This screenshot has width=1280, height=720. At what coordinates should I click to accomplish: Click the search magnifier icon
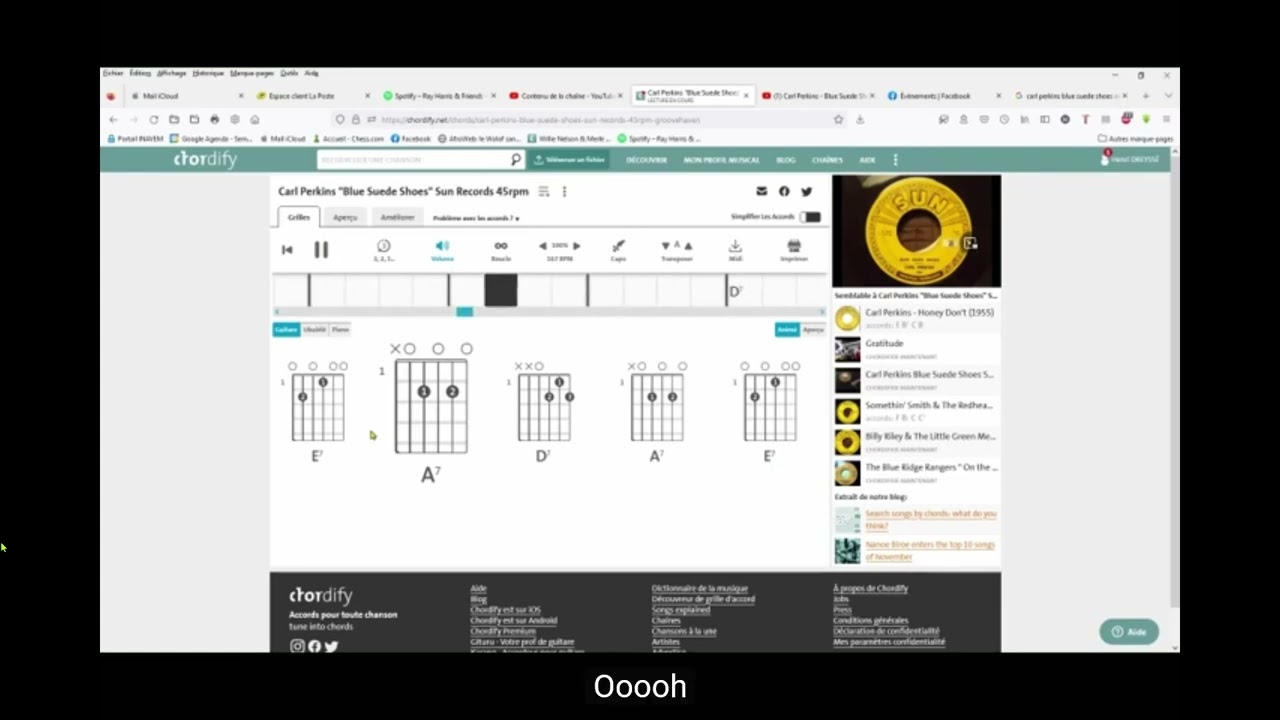point(516,159)
